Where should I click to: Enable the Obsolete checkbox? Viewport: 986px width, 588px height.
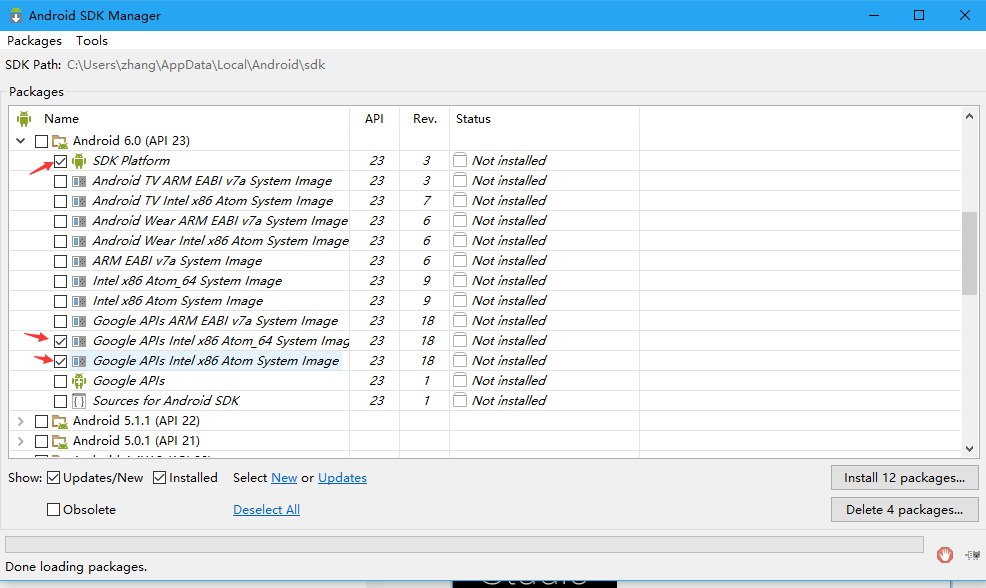(53, 510)
